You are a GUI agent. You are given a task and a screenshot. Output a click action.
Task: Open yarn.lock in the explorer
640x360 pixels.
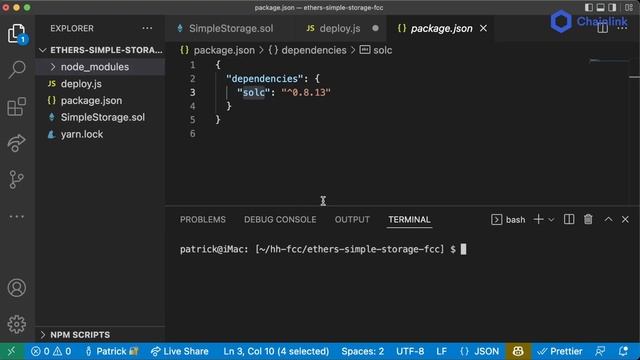(100, 134)
